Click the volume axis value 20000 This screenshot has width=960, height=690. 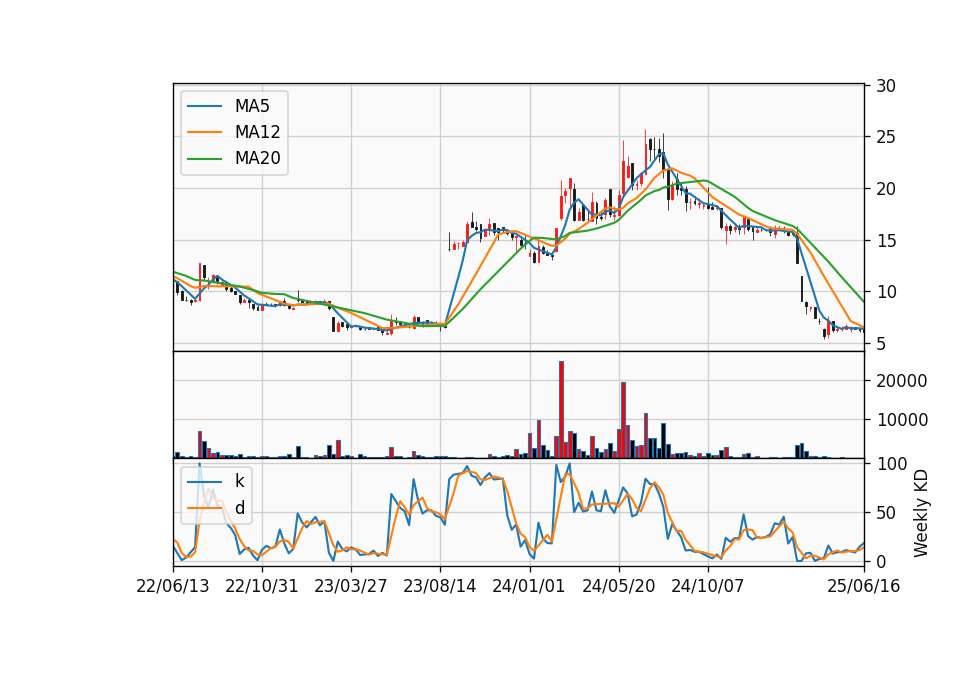tap(901, 381)
